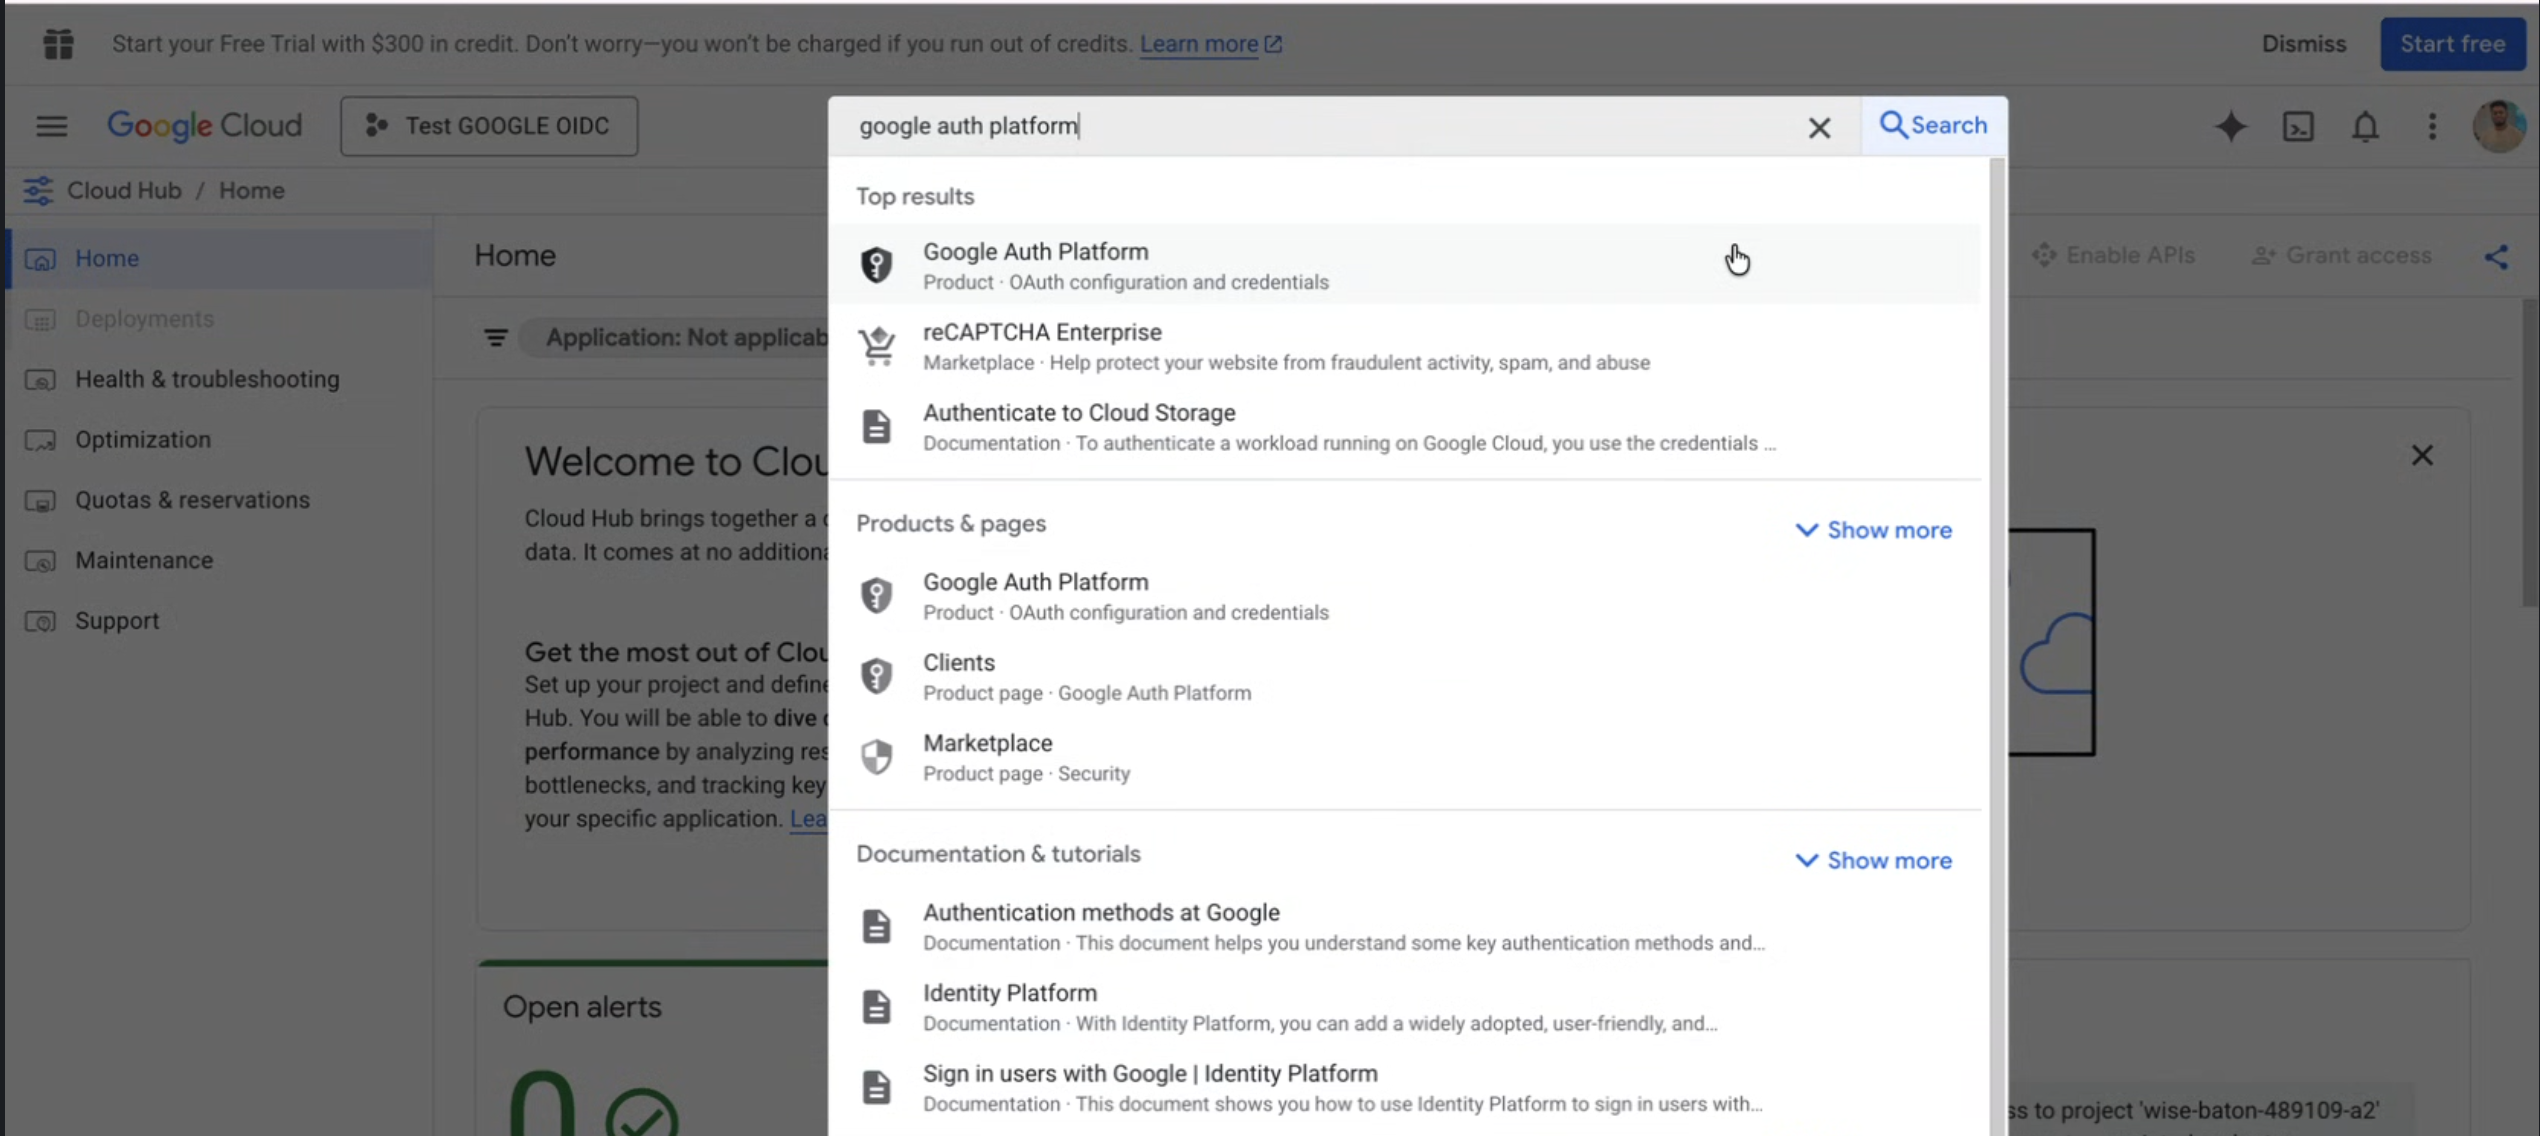
Task: Click the Google Cloud logo
Action: [205, 125]
